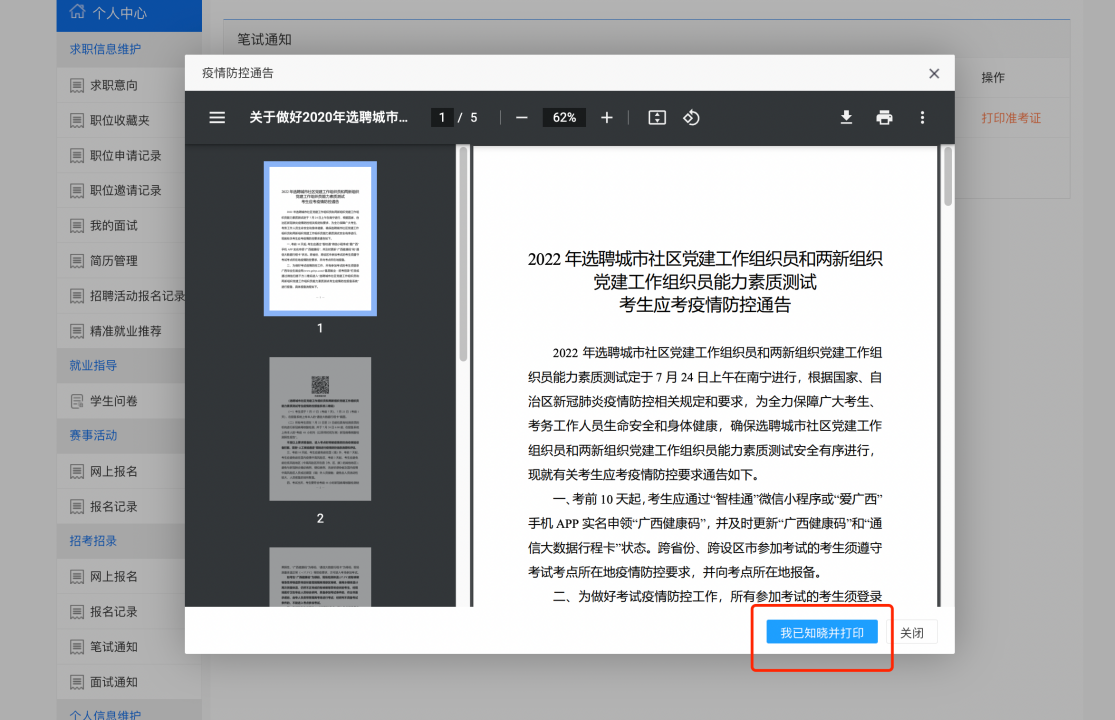Click the 62% zoom level field
1115x720 pixels.
click(x=564, y=118)
